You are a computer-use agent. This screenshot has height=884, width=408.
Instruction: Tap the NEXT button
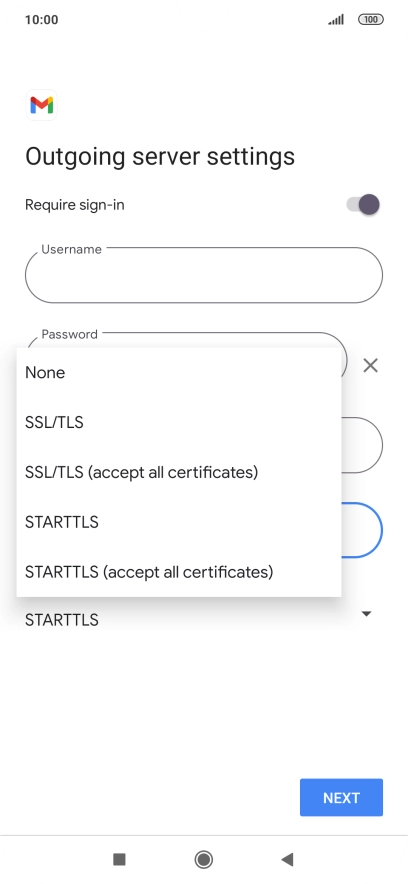pos(342,797)
